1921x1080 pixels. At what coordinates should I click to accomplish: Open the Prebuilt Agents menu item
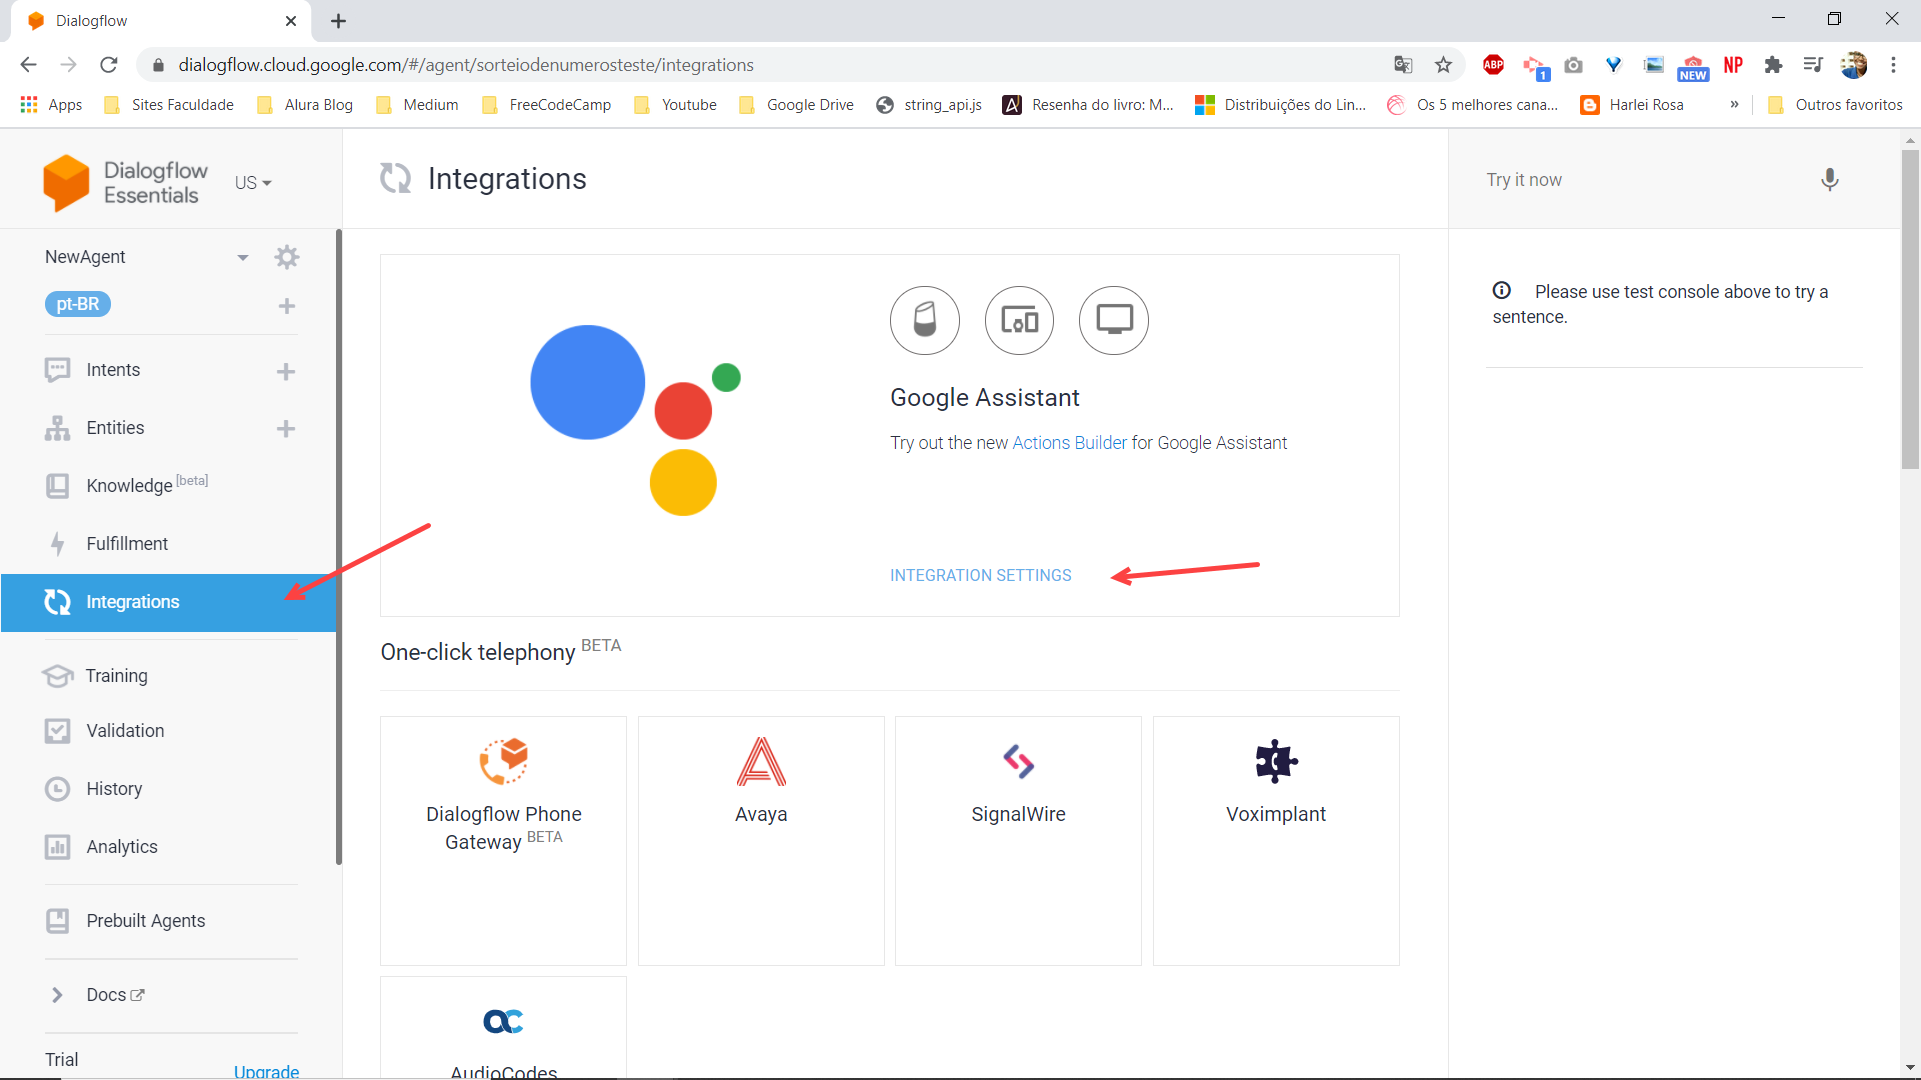point(168,921)
